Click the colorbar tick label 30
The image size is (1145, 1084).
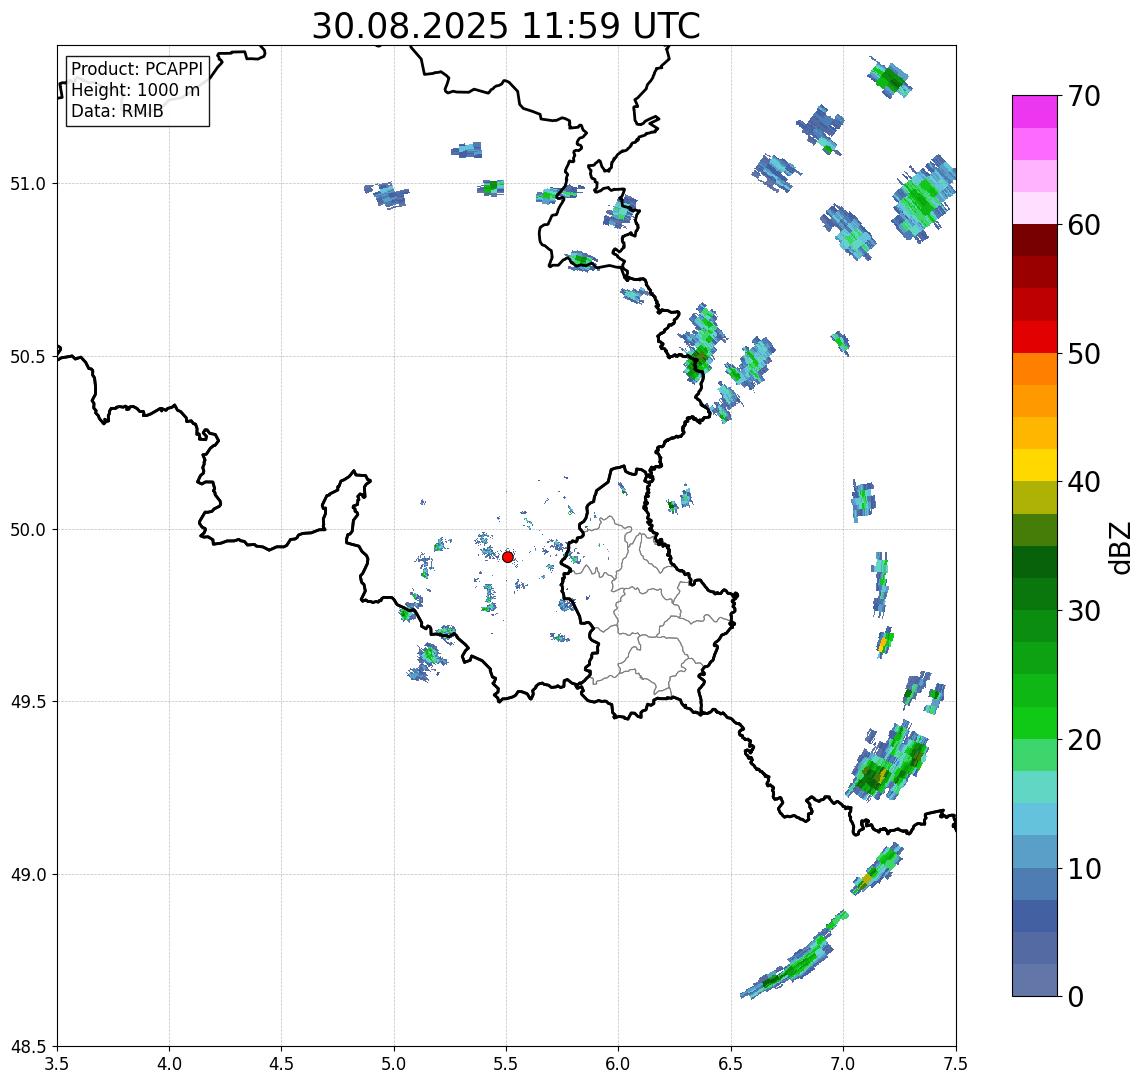pyautogui.click(x=1084, y=611)
